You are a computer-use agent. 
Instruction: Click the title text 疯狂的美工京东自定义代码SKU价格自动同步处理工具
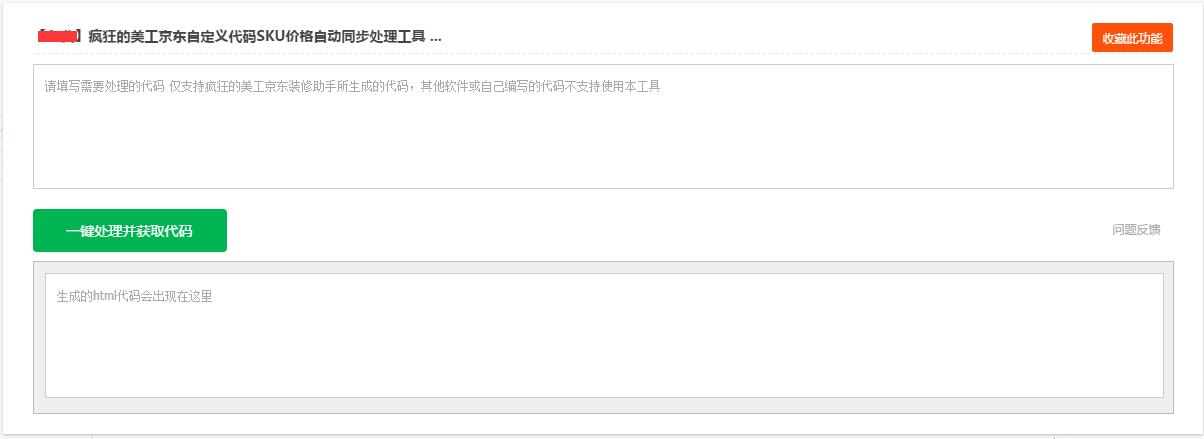point(257,37)
